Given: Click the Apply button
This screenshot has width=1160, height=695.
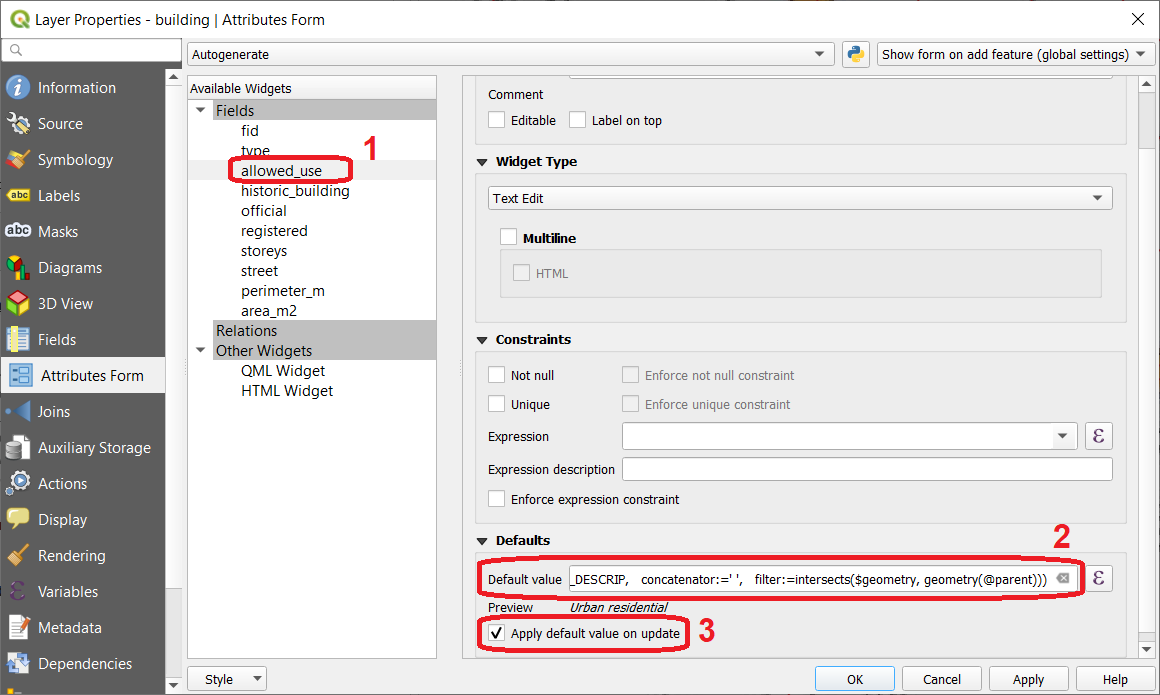Looking at the screenshot, I should tap(1028, 679).
